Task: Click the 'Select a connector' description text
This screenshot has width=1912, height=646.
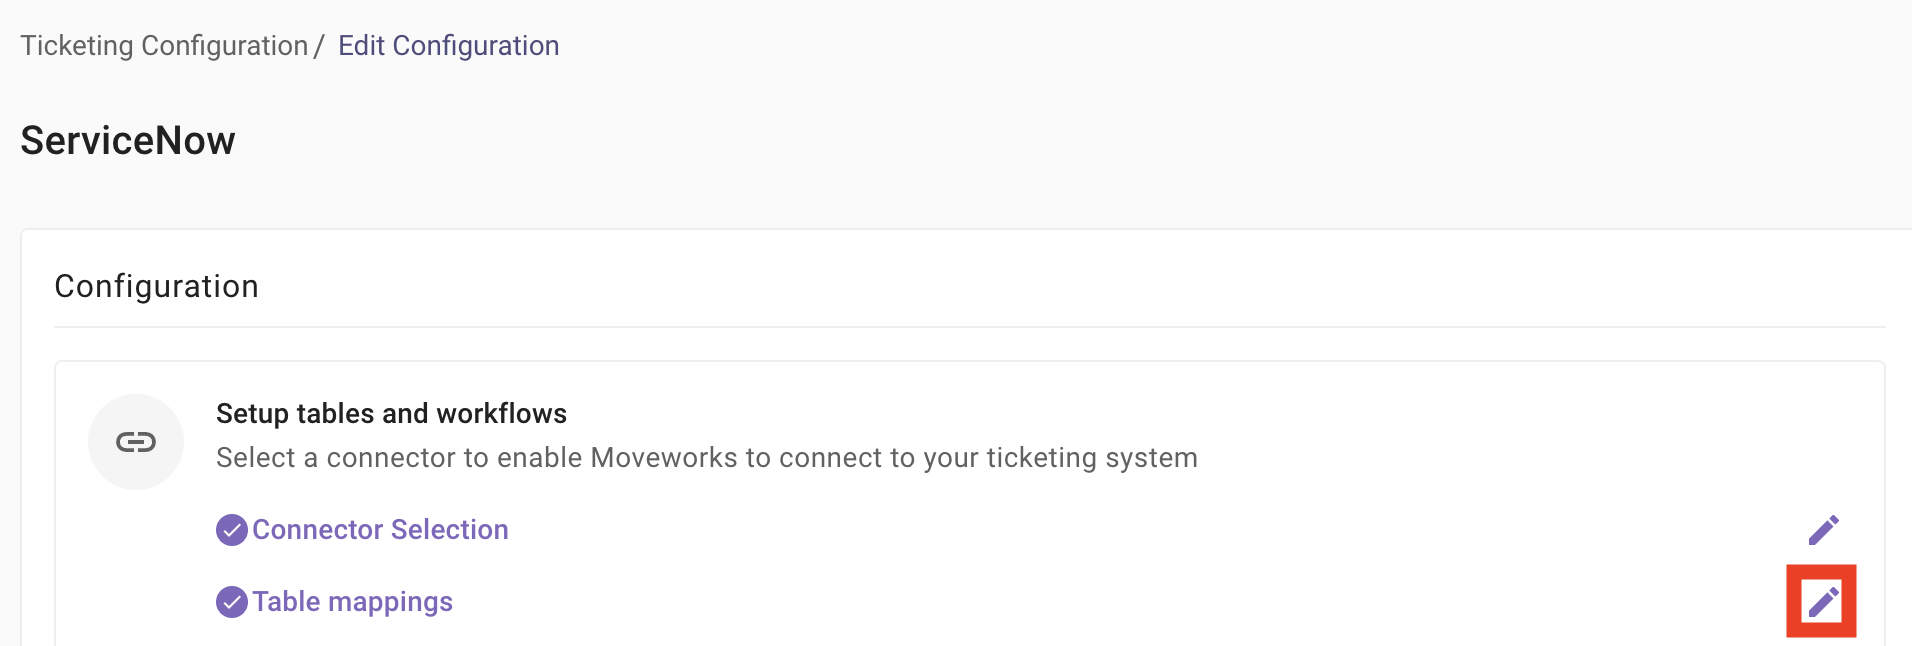Action: point(706,458)
